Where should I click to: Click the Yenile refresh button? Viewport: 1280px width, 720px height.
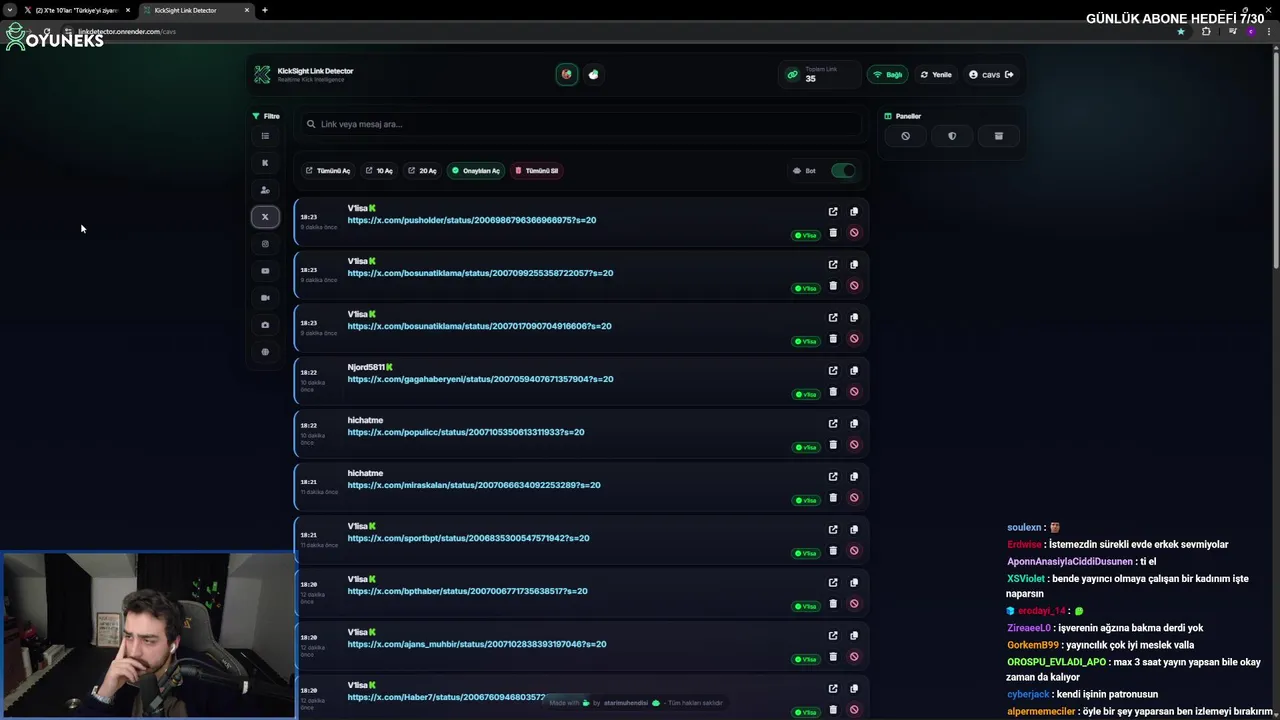(936, 74)
